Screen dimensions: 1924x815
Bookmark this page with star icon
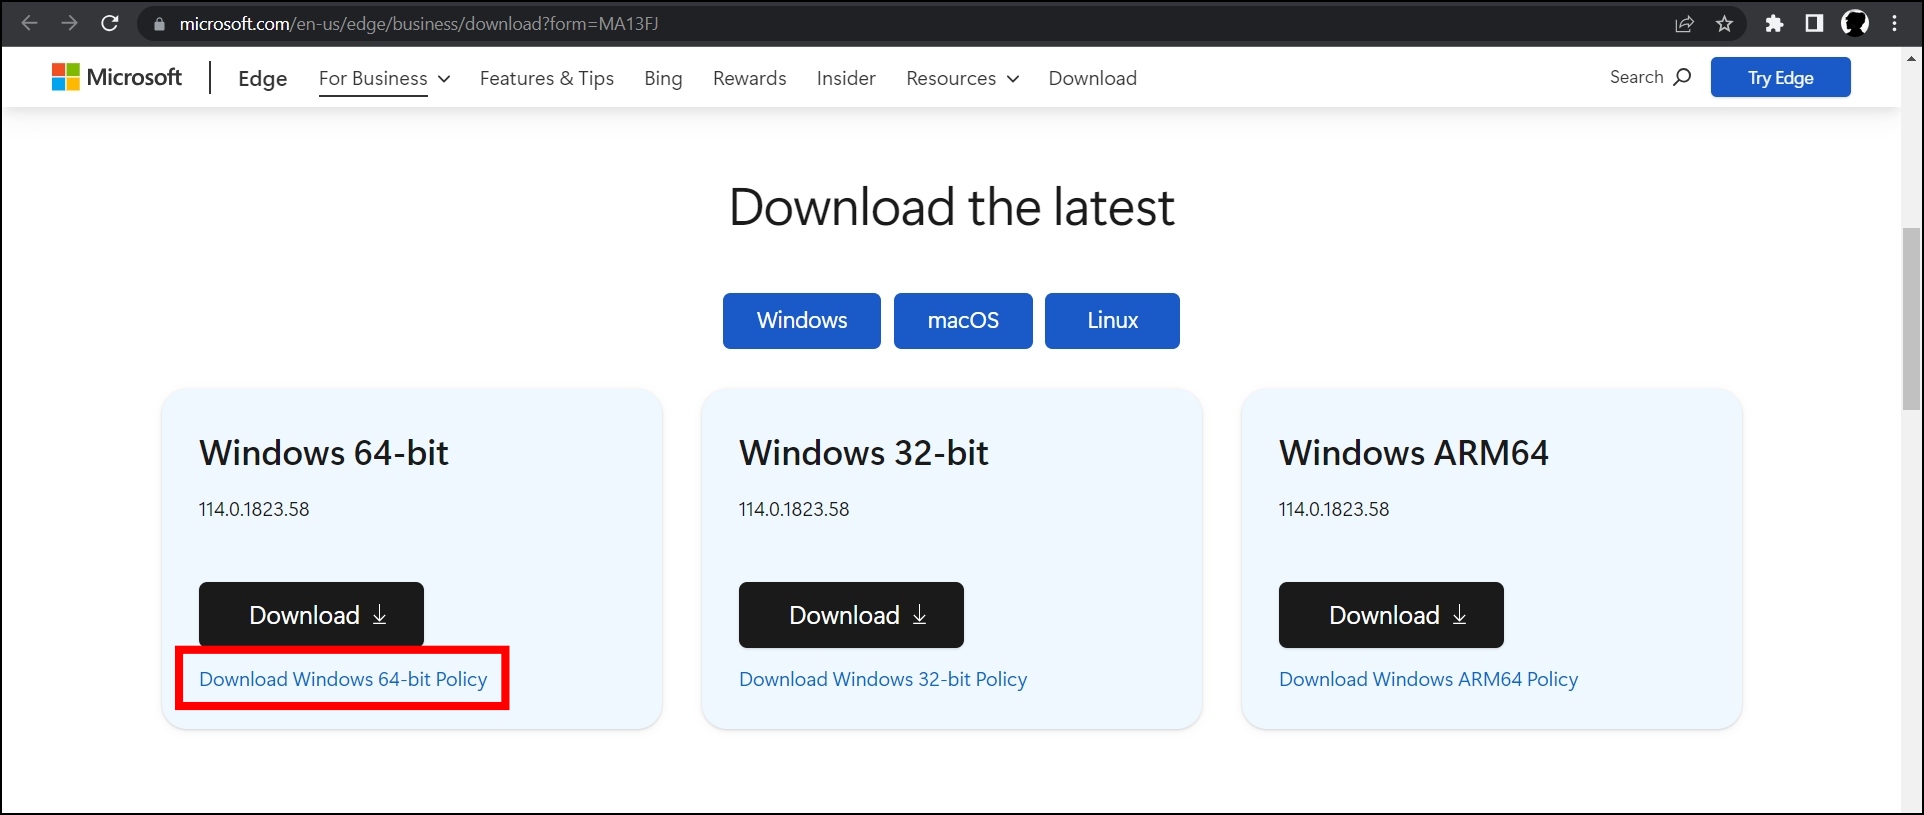[x=1725, y=24]
